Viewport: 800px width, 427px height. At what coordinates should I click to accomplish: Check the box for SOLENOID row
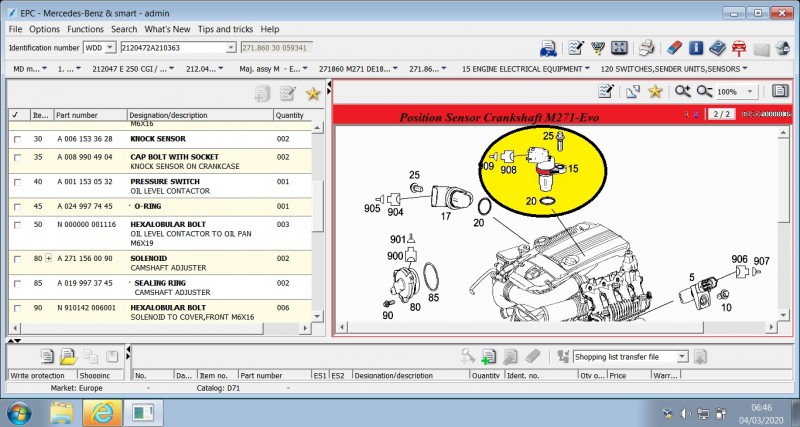18,259
